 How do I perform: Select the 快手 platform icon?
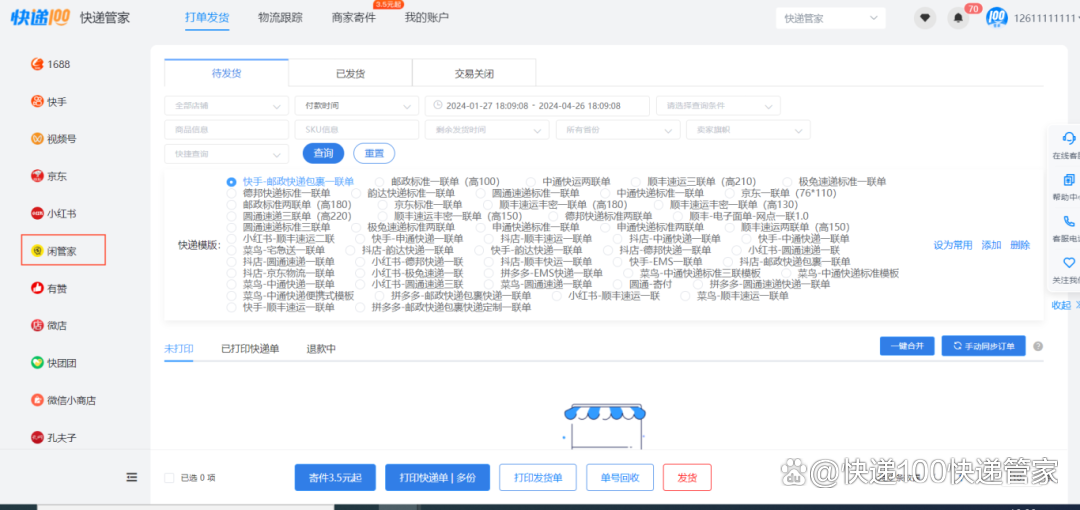coord(37,102)
